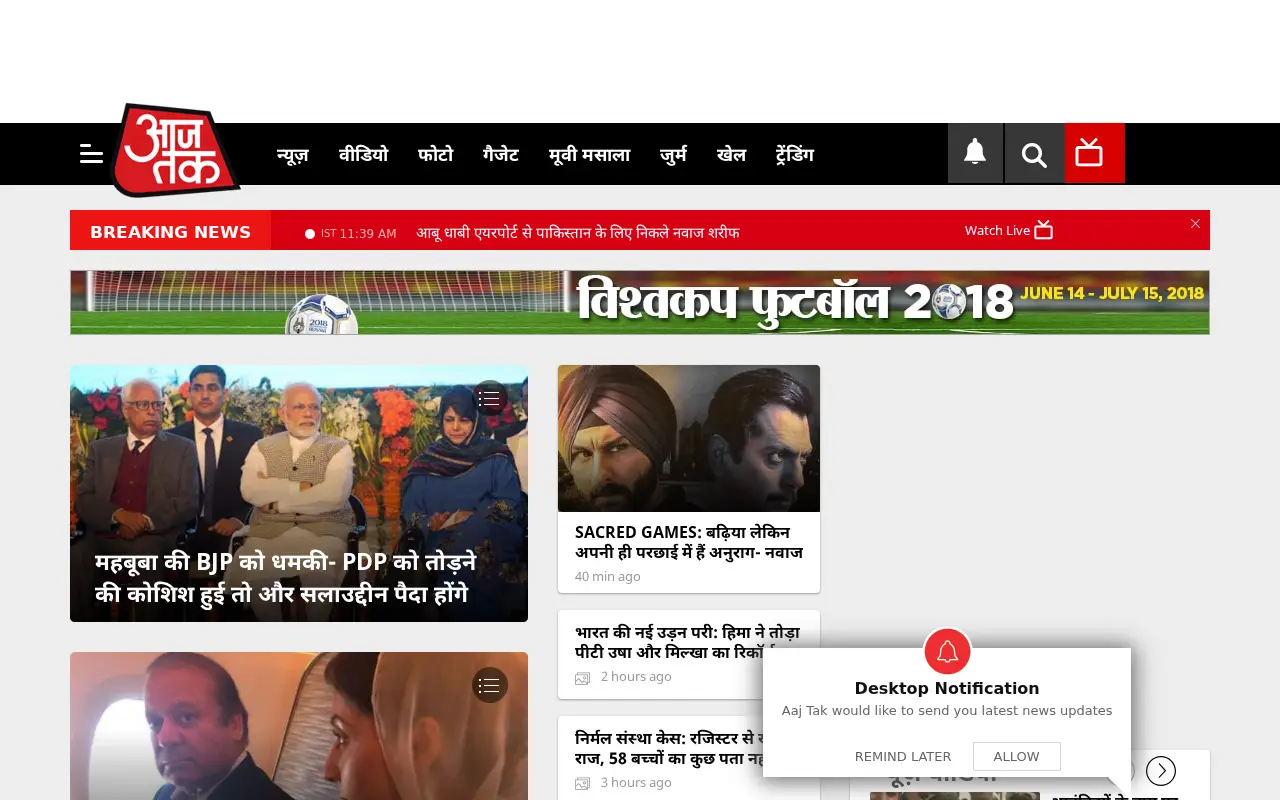Close the breaking news bar
This screenshot has width=1280, height=800.
click(1195, 224)
